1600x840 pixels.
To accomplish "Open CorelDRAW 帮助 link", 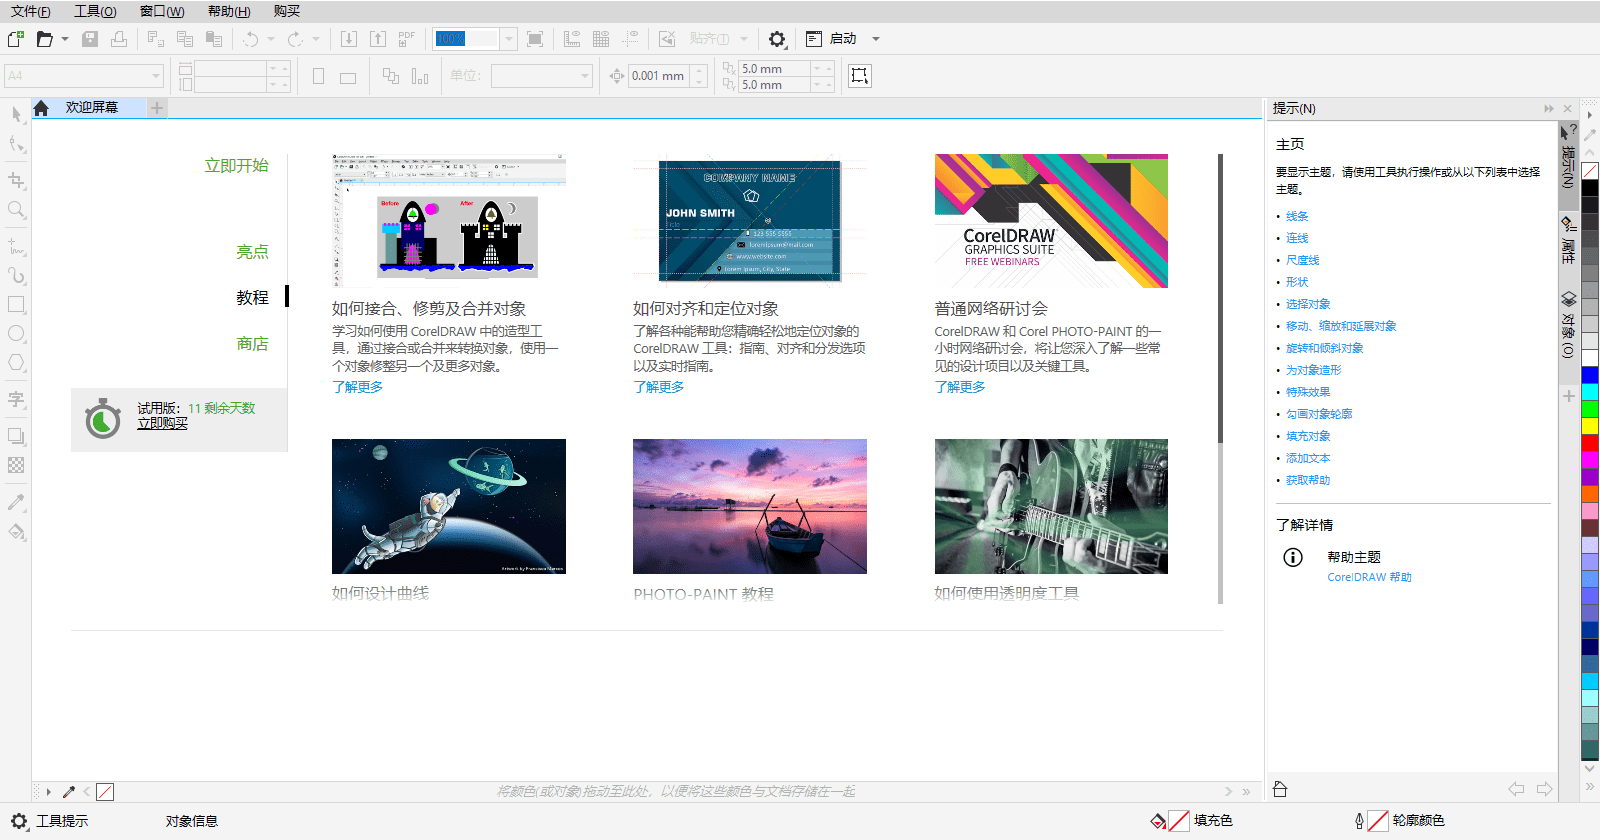I will [x=1369, y=577].
